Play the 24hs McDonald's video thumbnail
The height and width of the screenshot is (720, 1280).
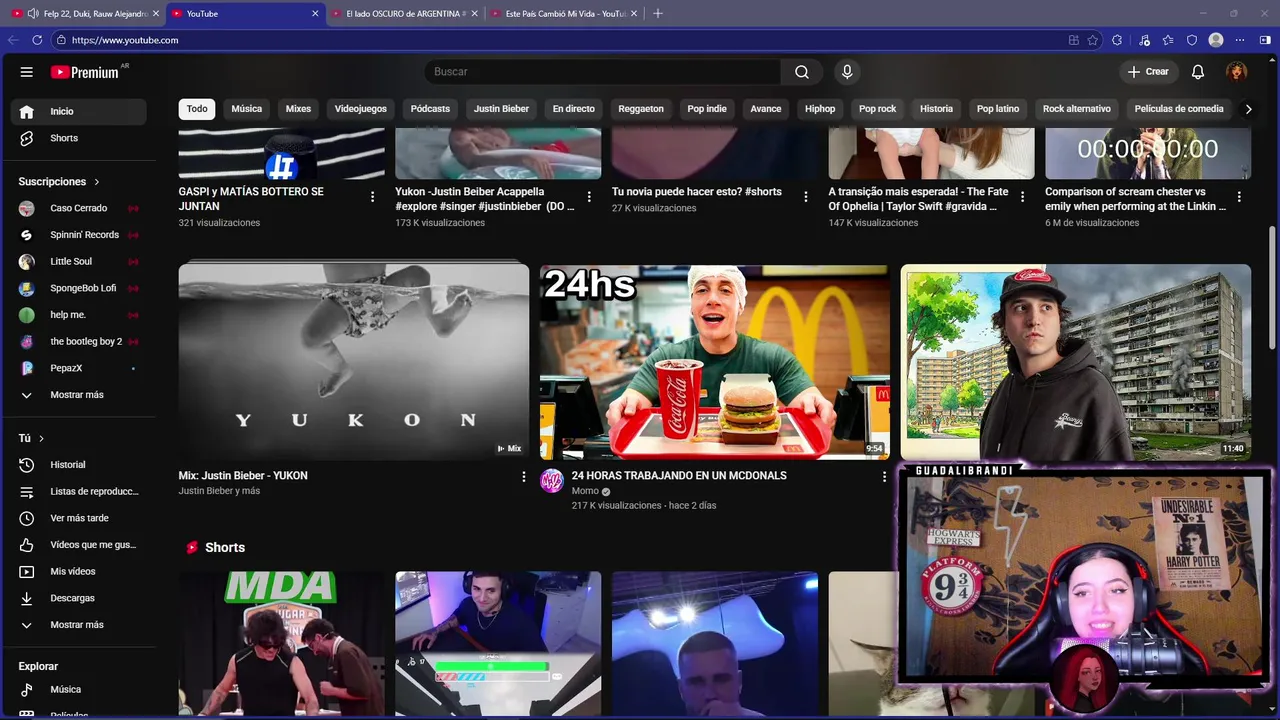click(715, 362)
